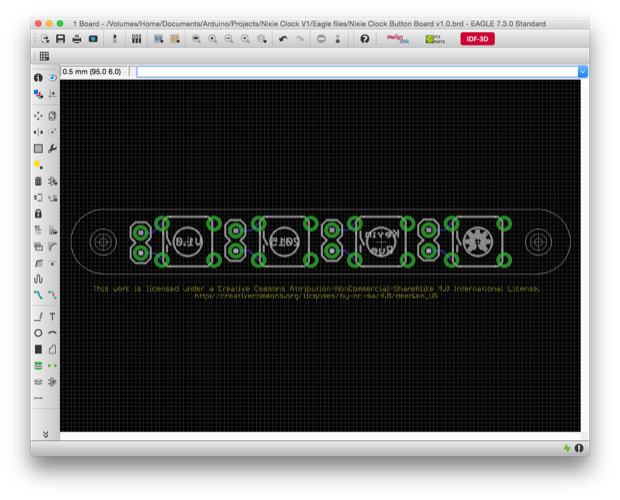The height and width of the screenshot is (500, 620).
Task: Open a file from the top toolbar
Action: [45, 39]
